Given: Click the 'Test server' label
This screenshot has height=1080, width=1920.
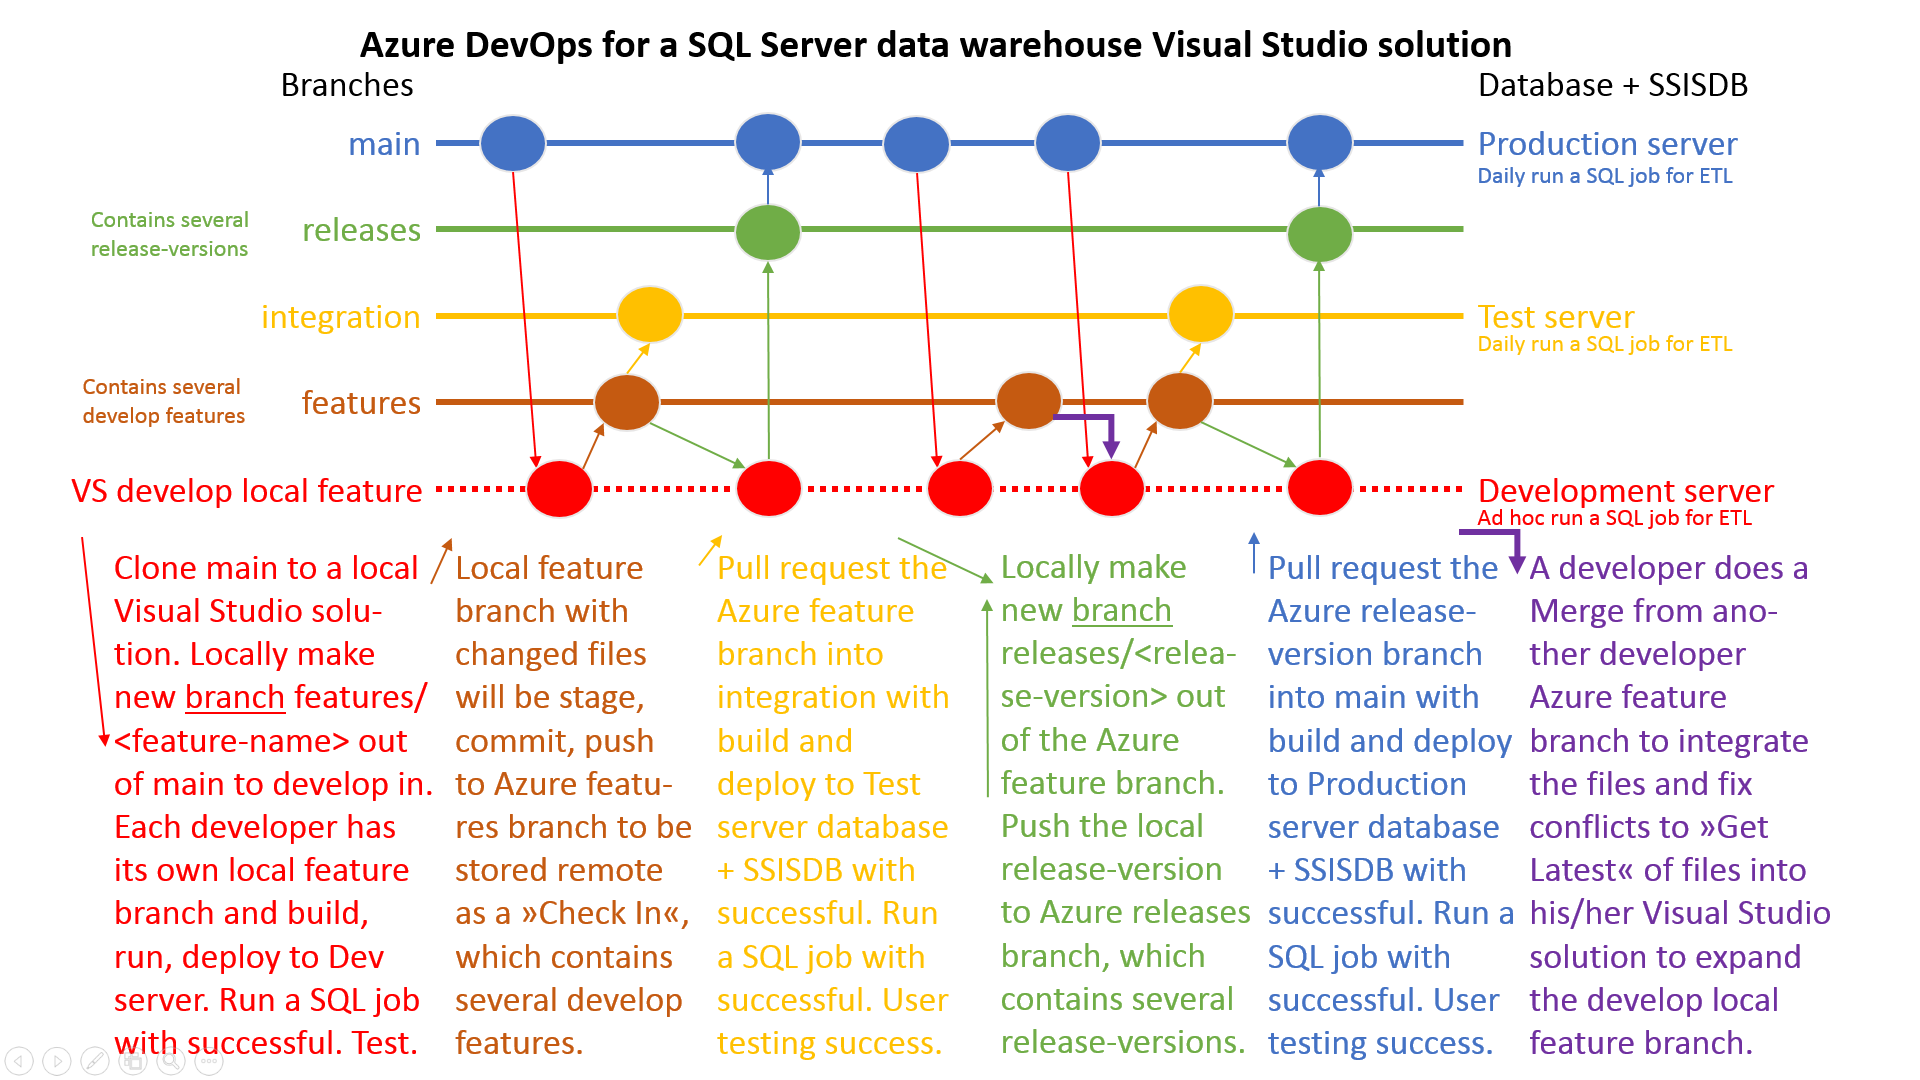Looking at the screenshot, I should pyautogui.click(x=1556, y=317).
